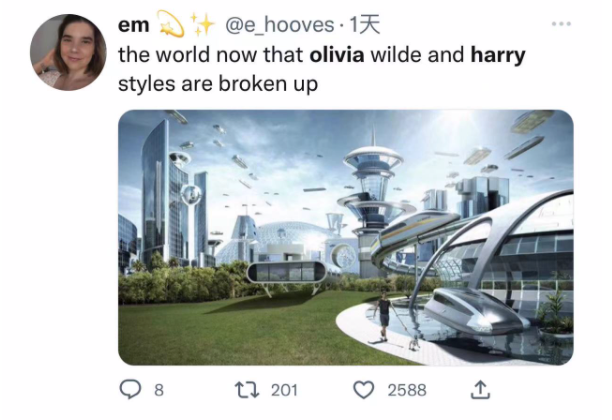Open the 1天 timestamp link
The height and width of the screenshot is (420, 612).
[x=365, y=25]
